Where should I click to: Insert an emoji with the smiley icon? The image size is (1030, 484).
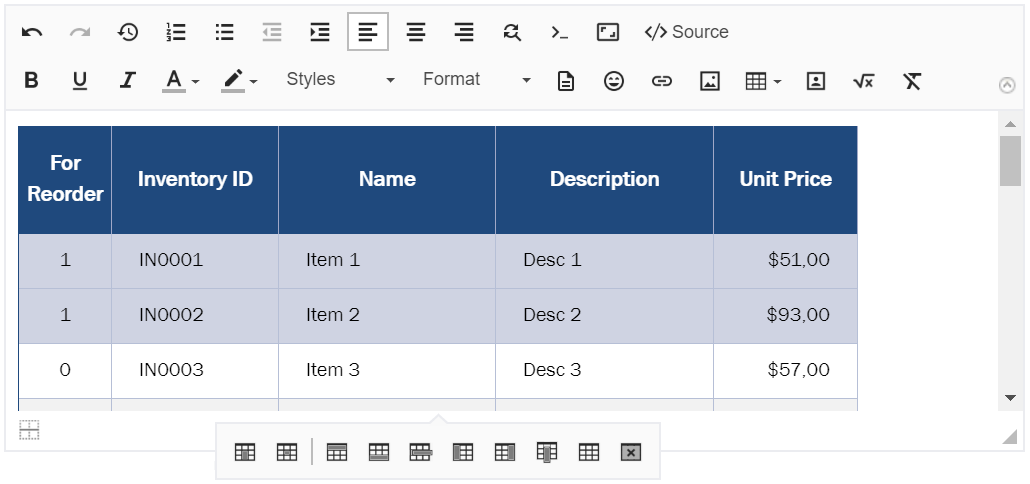pyautogui.click(x=614, y=81)
